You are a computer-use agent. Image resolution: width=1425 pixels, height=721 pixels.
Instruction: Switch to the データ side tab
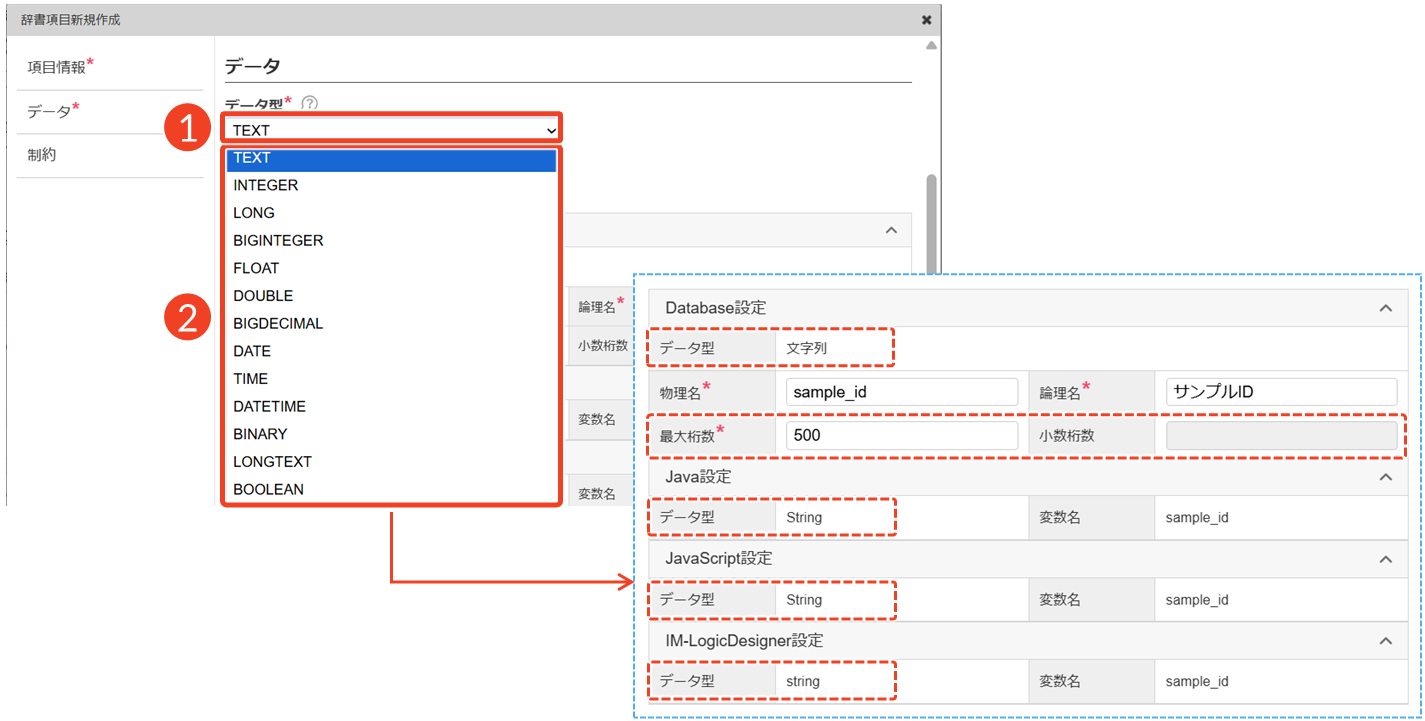tap(52, 111)
